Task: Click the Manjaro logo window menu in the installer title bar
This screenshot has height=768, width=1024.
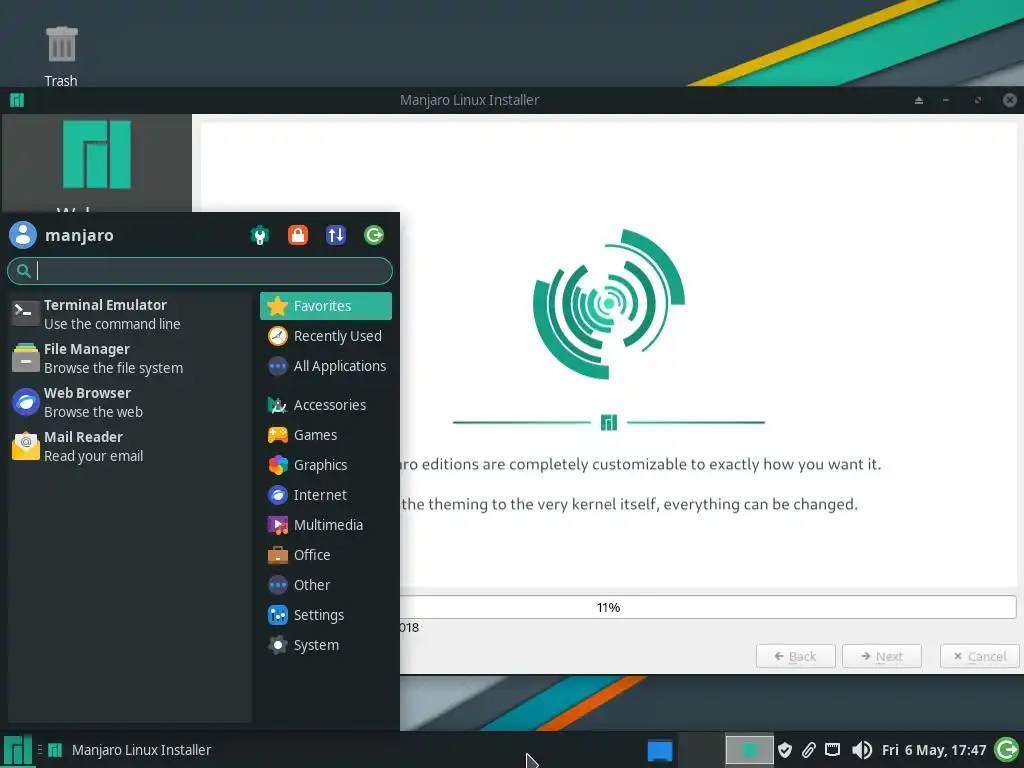Action: coord(17,100)
